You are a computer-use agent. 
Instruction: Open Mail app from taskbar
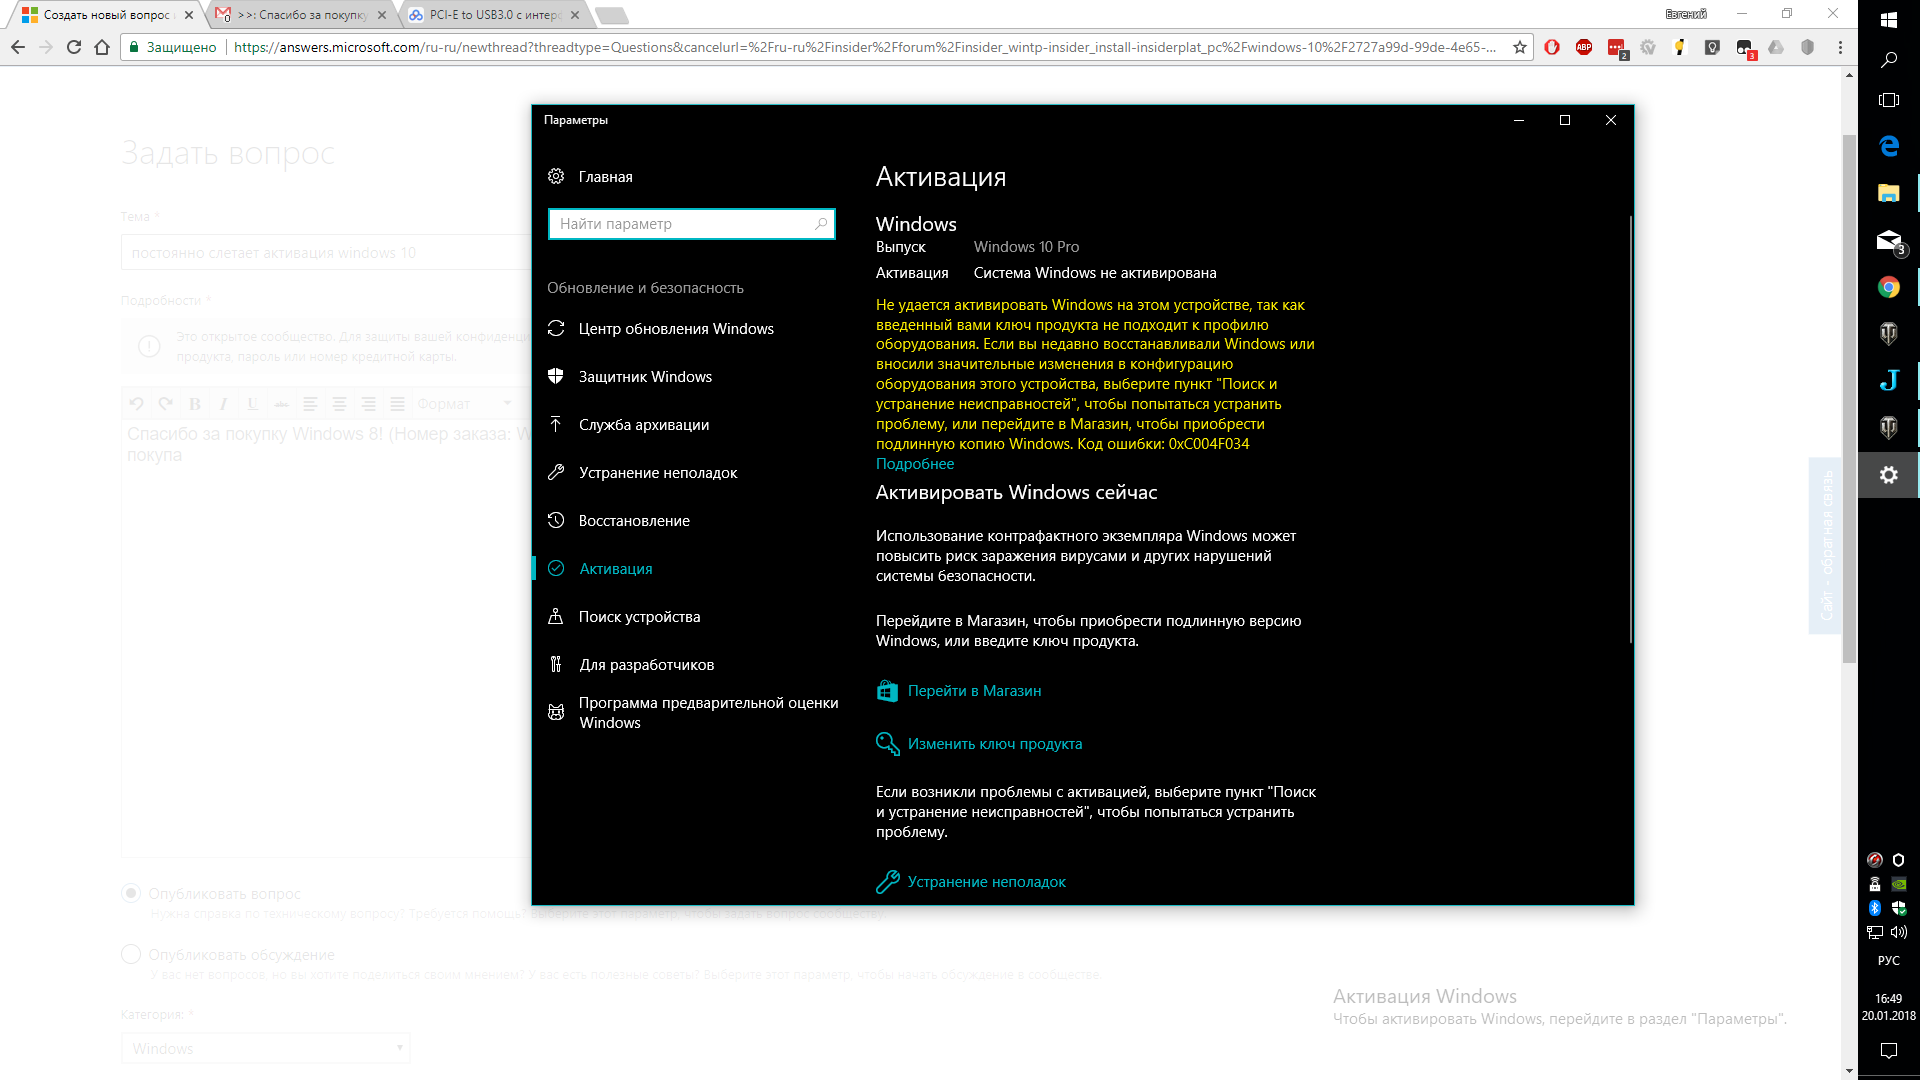click(1889, 240)
